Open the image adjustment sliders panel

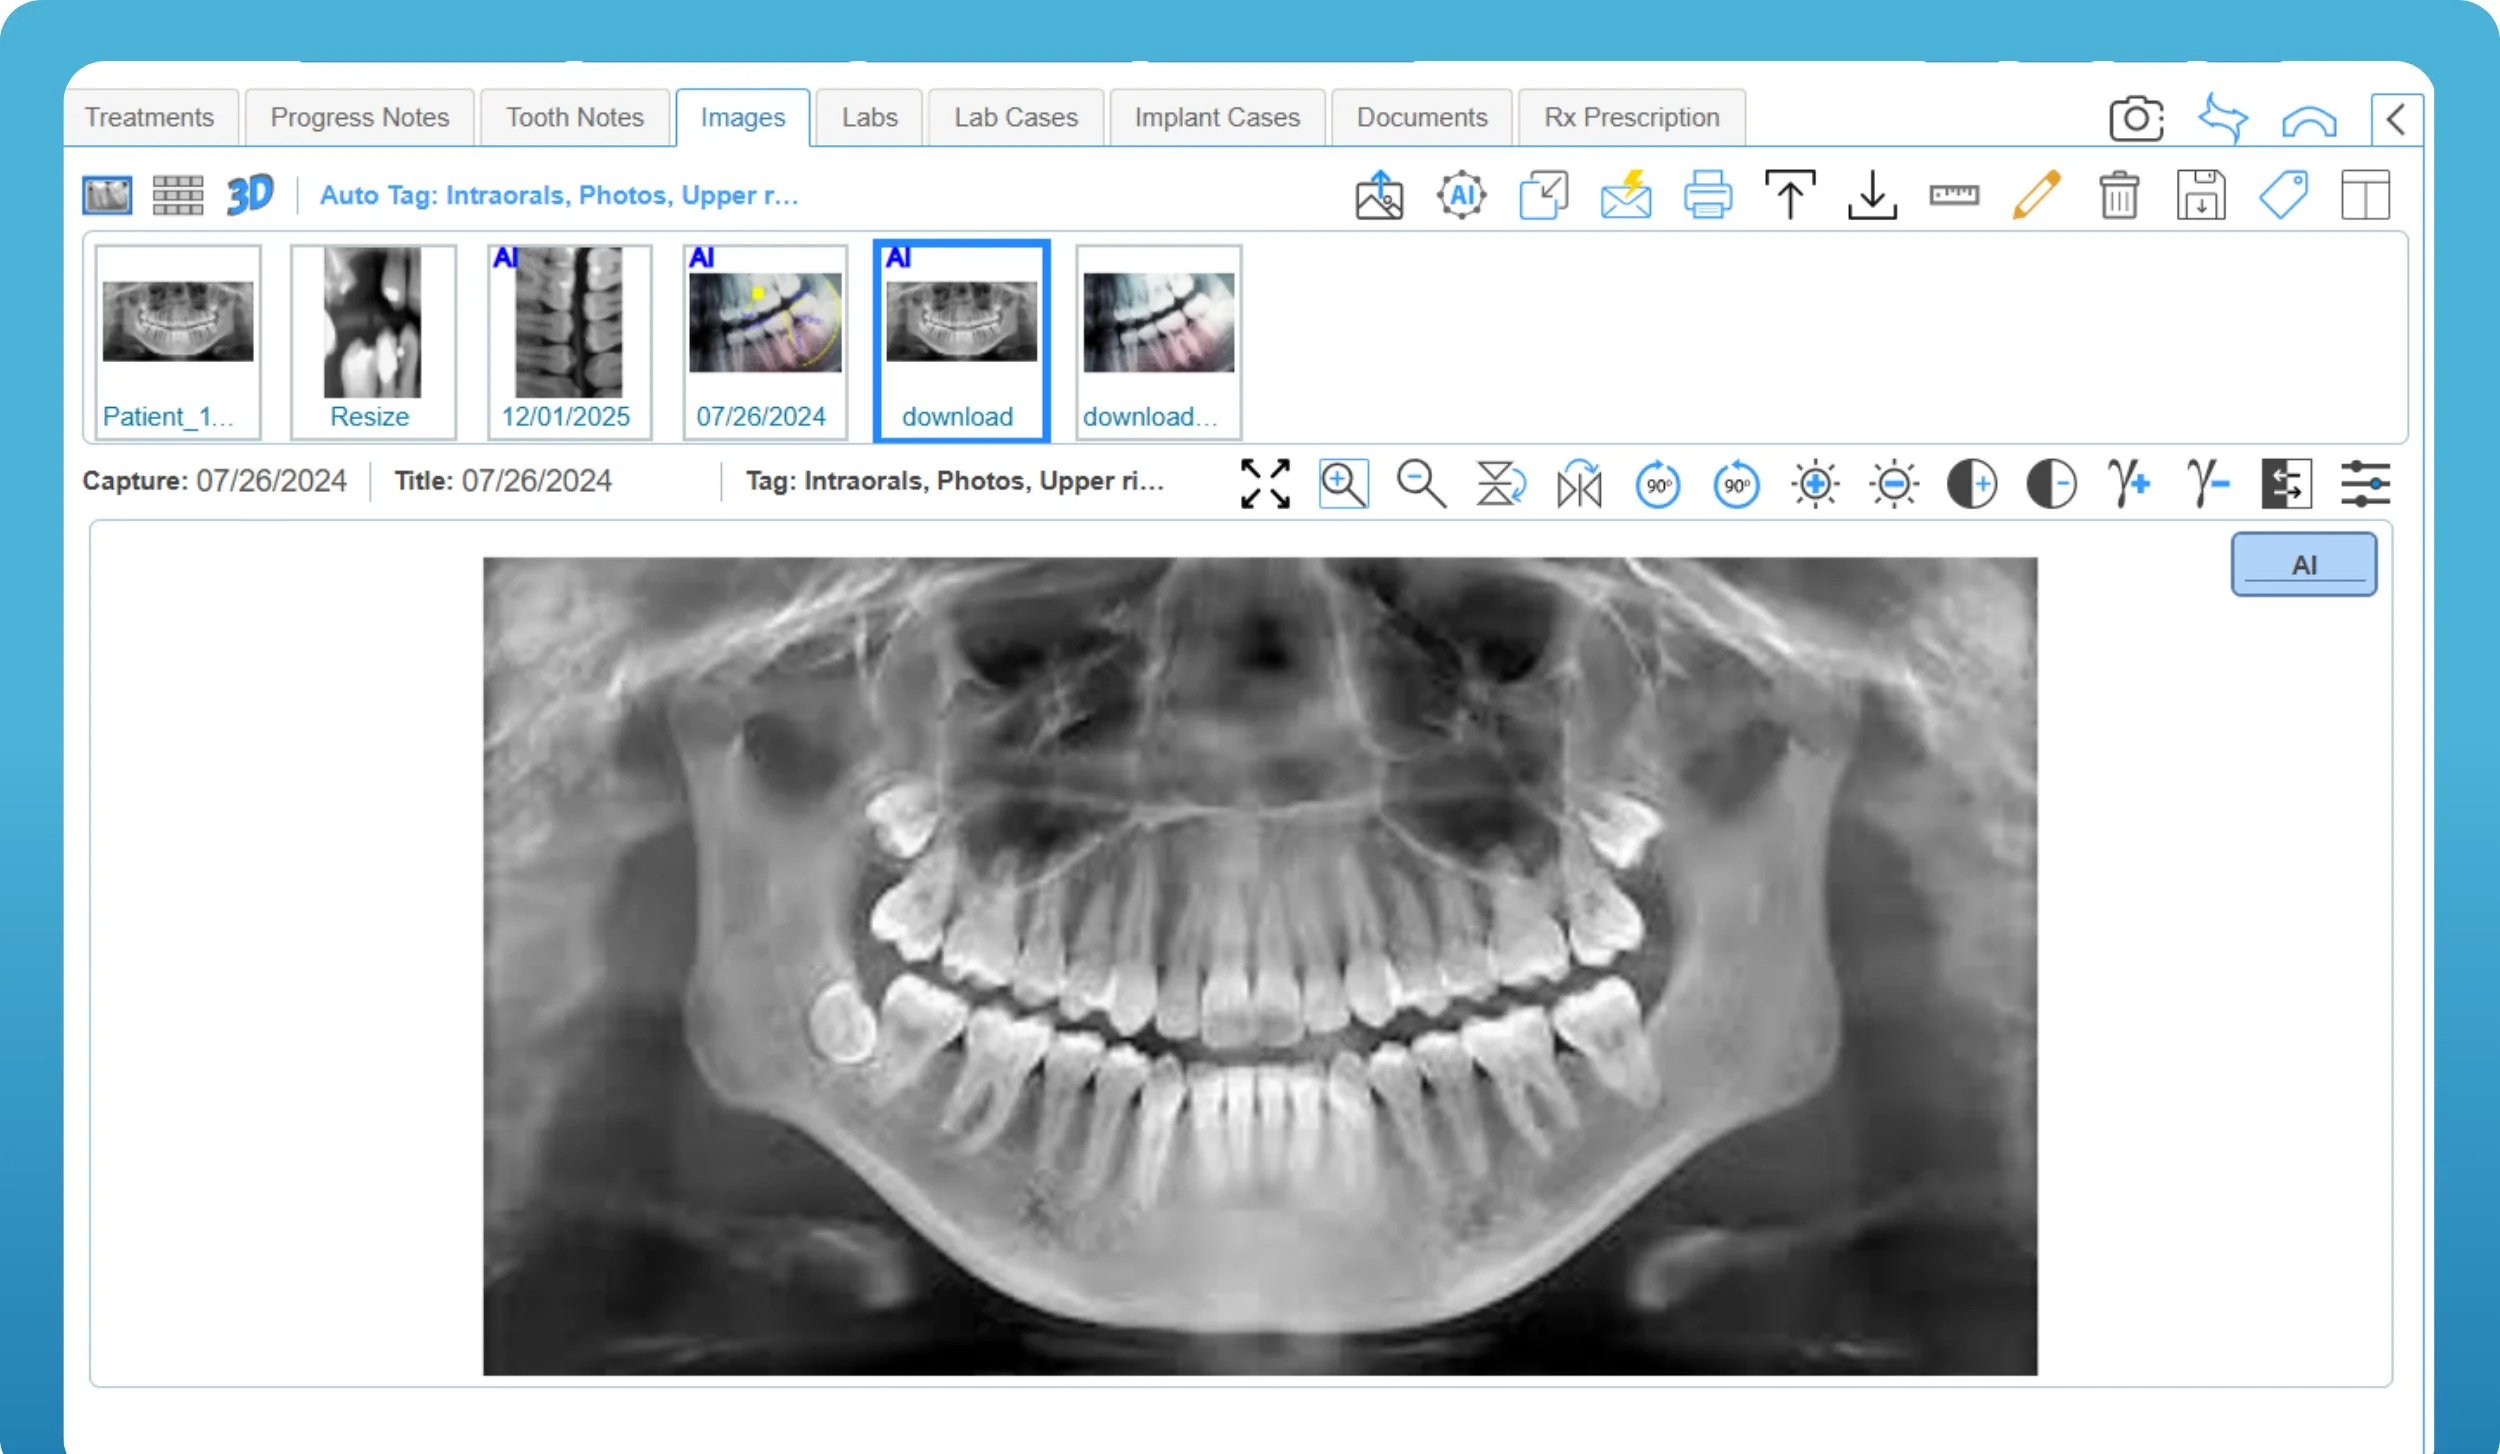click(x=2365, y=485)
